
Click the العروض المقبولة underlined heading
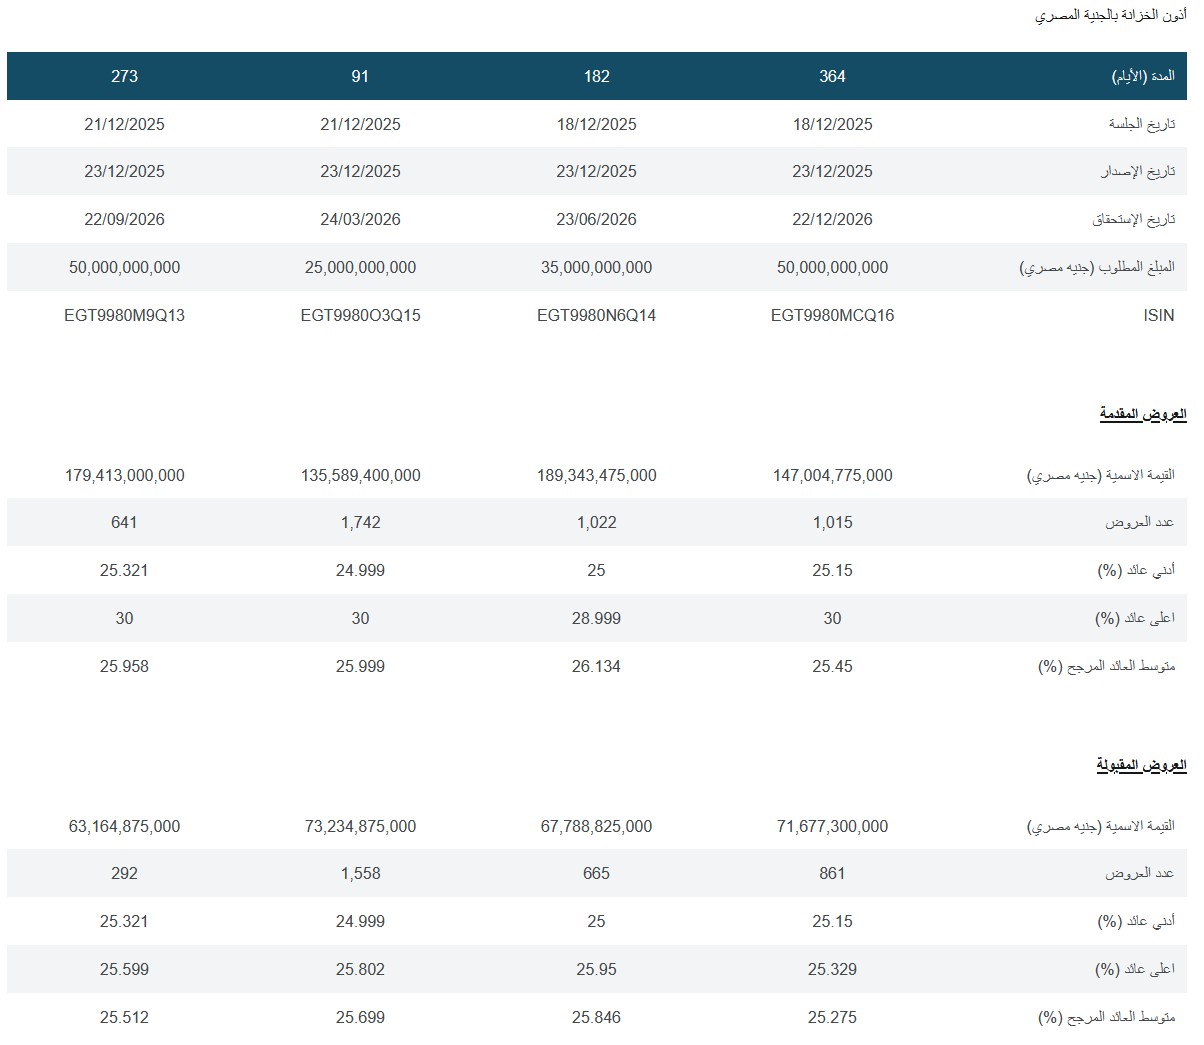1140,765
